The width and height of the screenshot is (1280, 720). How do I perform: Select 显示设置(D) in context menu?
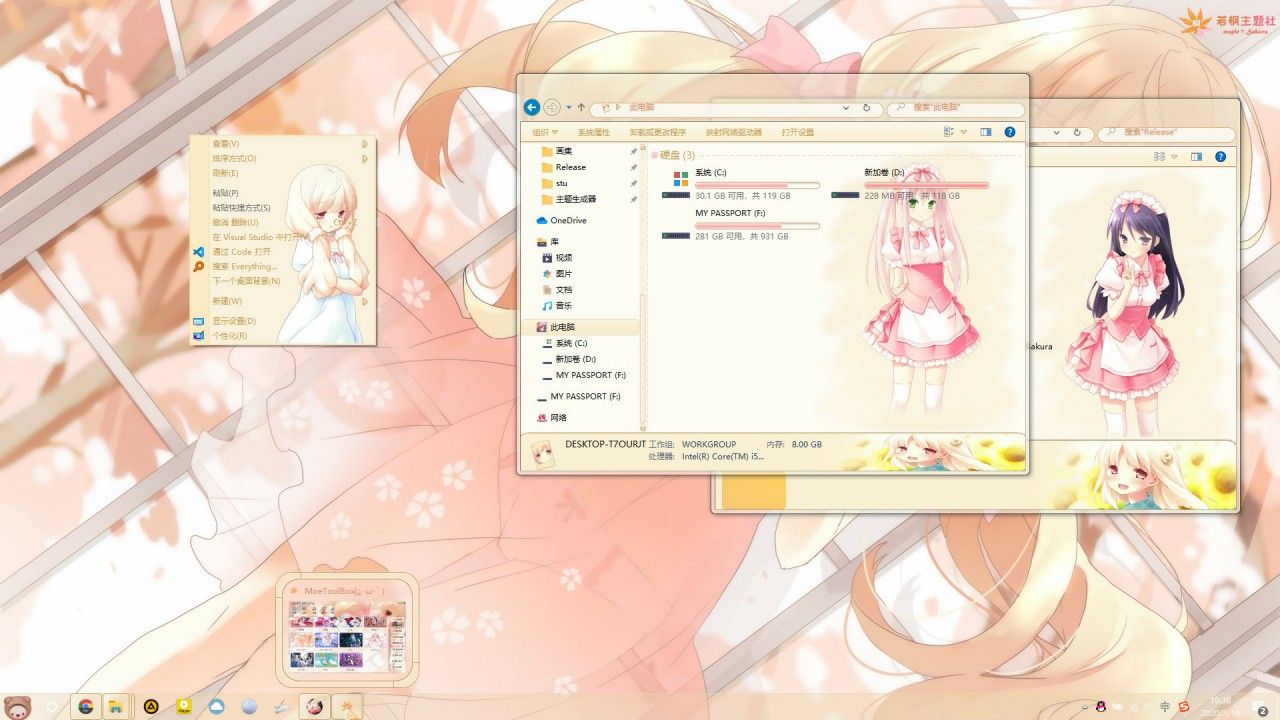283,321
